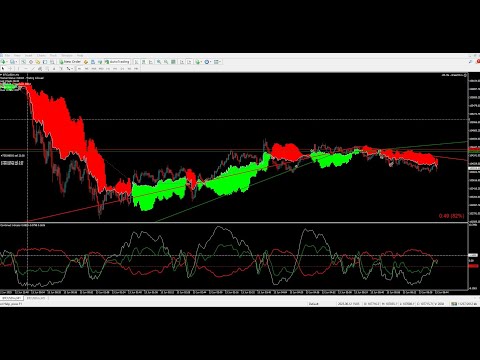Open the Navigator panel icon
480x360 pixels.
click(38, 62)
